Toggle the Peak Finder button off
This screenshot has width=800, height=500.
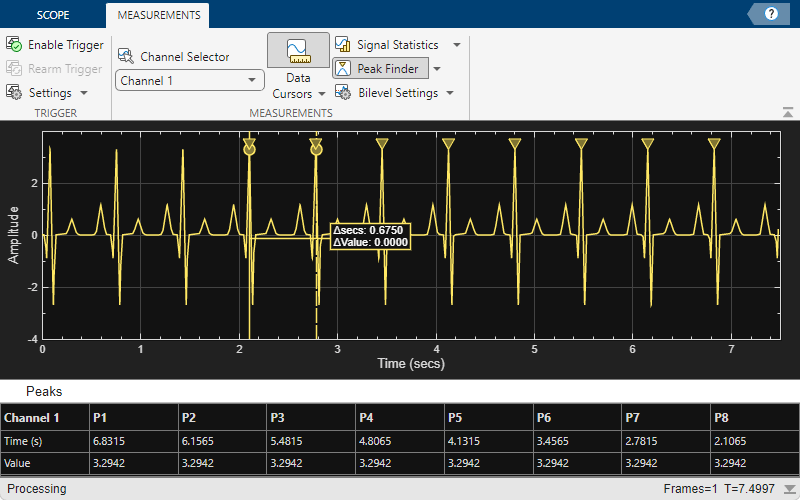click(380, 69)
